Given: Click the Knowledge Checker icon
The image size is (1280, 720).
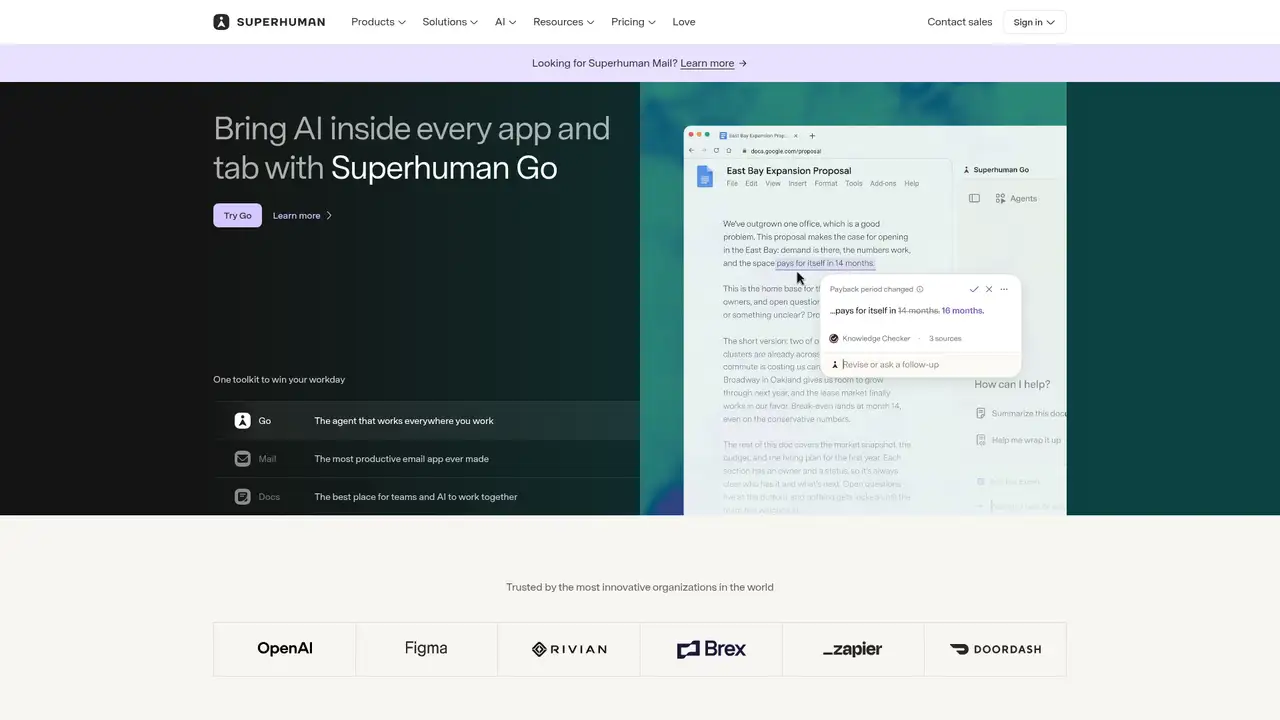Looking at the screenshot, I should coord(834,338).
